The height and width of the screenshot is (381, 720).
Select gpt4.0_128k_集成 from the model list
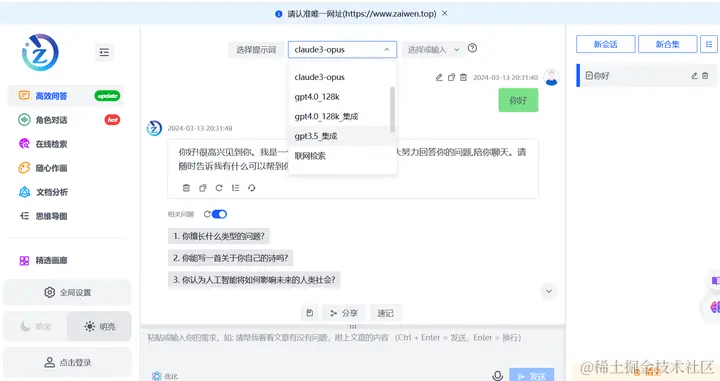[x=342, y=117]
